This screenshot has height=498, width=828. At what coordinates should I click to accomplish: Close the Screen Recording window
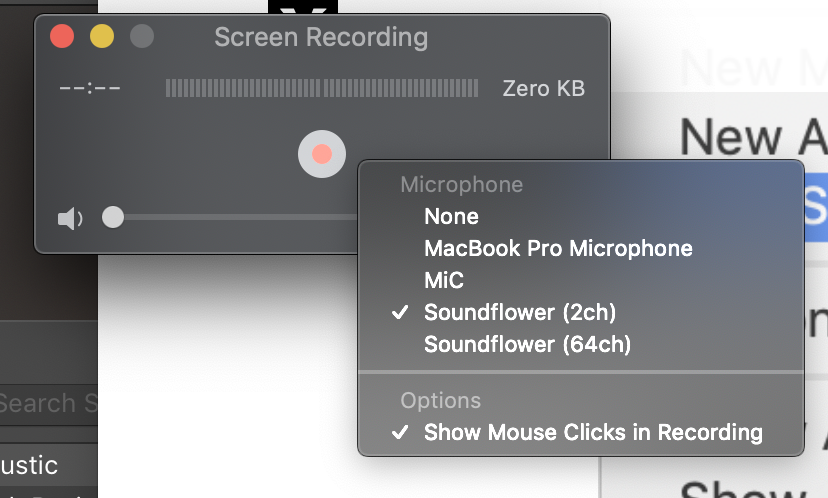(x=62, y=36)
